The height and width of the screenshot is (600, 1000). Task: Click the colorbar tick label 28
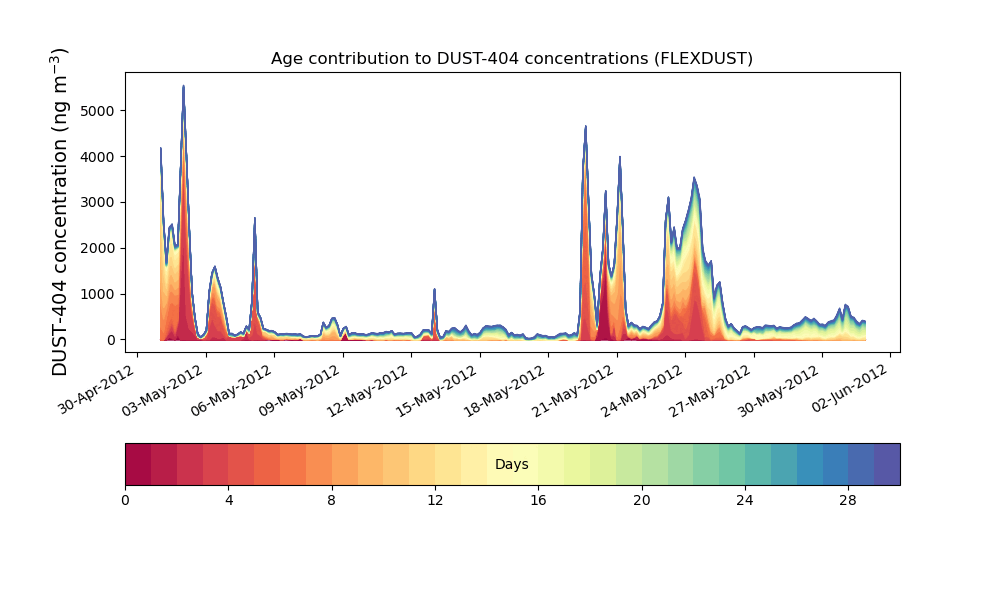(848, 501)
